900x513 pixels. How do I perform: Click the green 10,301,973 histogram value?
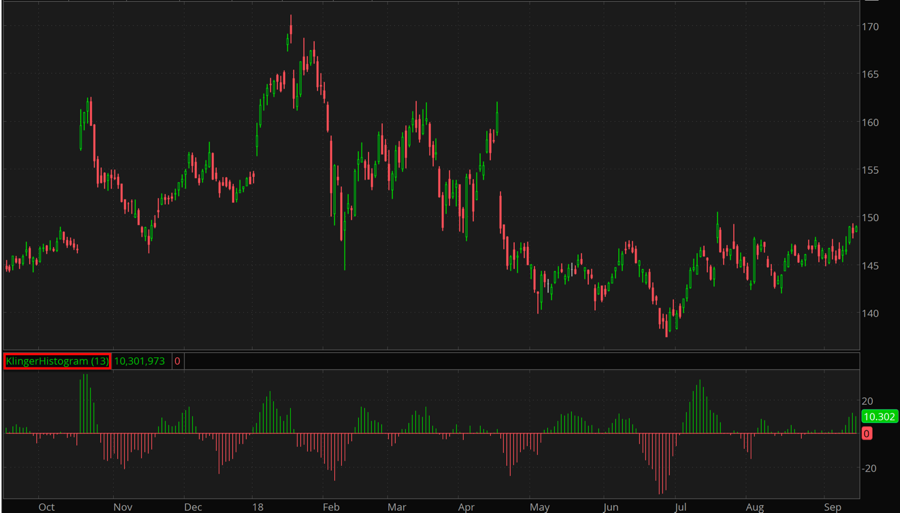139,361
